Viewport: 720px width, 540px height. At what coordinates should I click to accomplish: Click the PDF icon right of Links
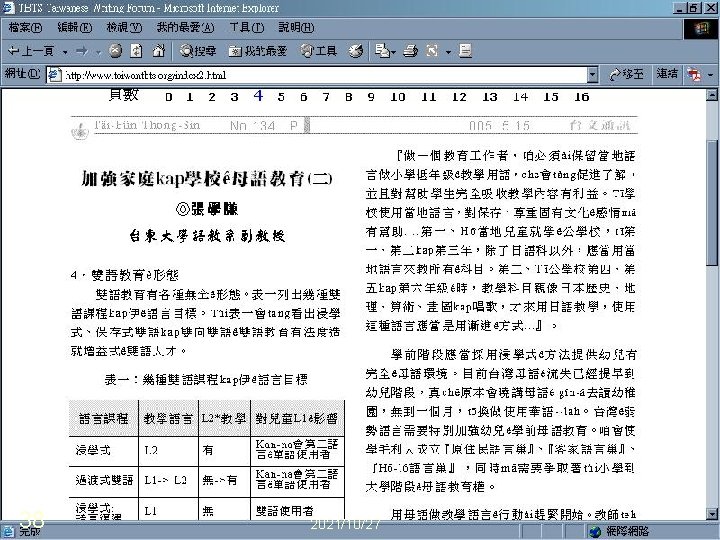694,74
